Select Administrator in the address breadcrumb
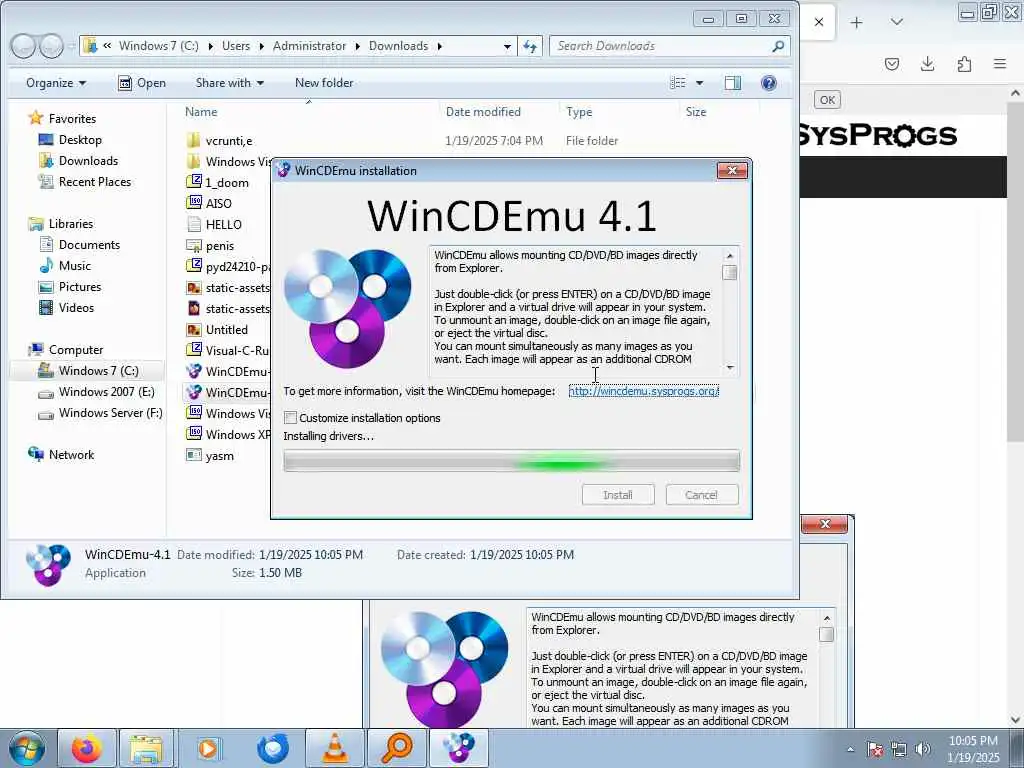Viewport: 1024px width, 768px height. [x=310, y=46]
